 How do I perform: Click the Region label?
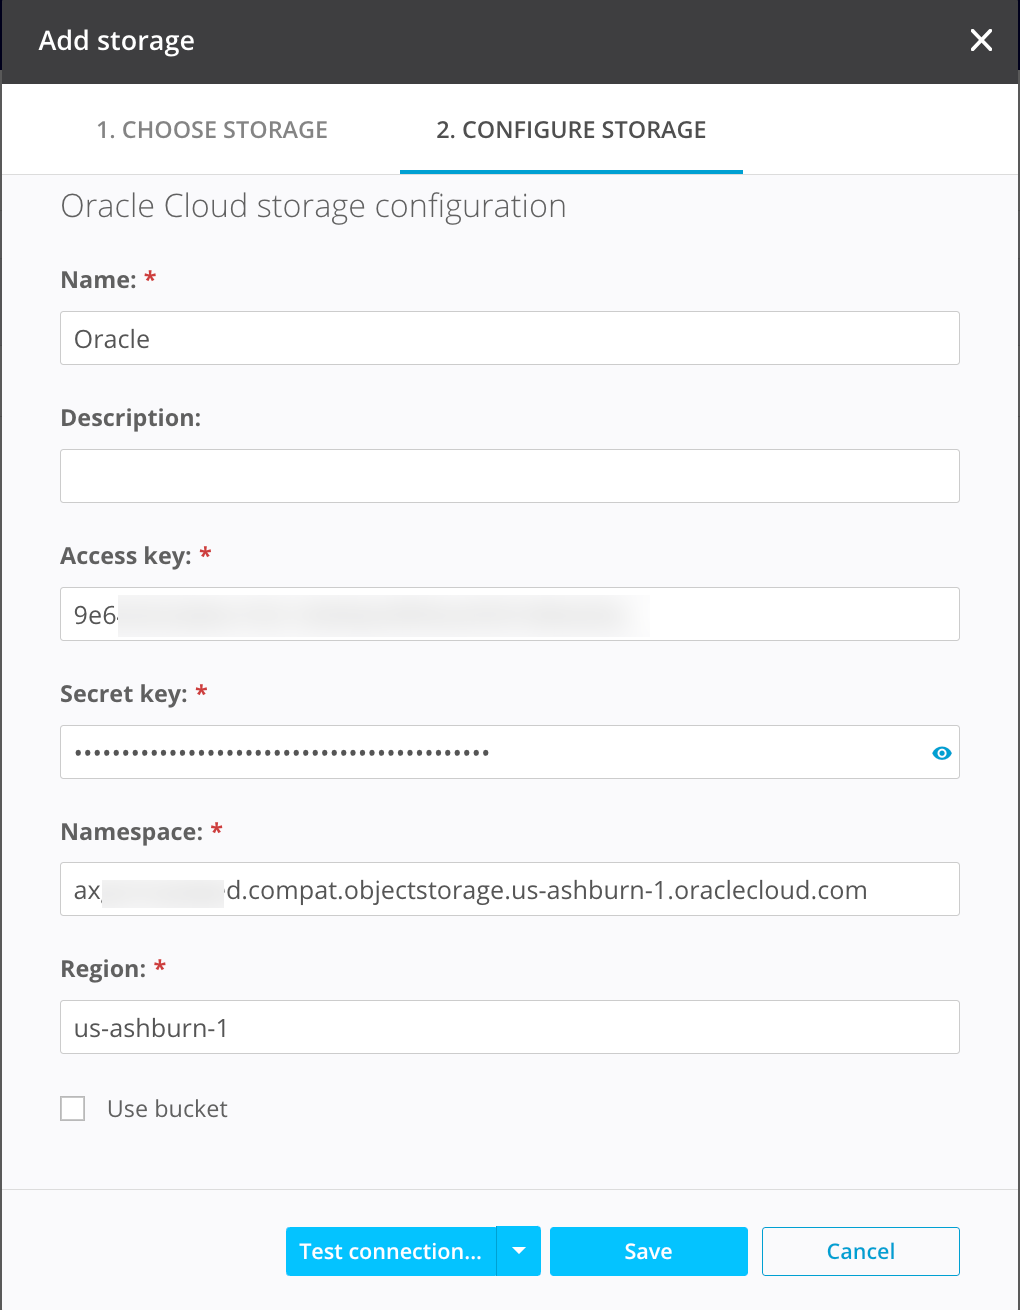[x=103, y=969]
